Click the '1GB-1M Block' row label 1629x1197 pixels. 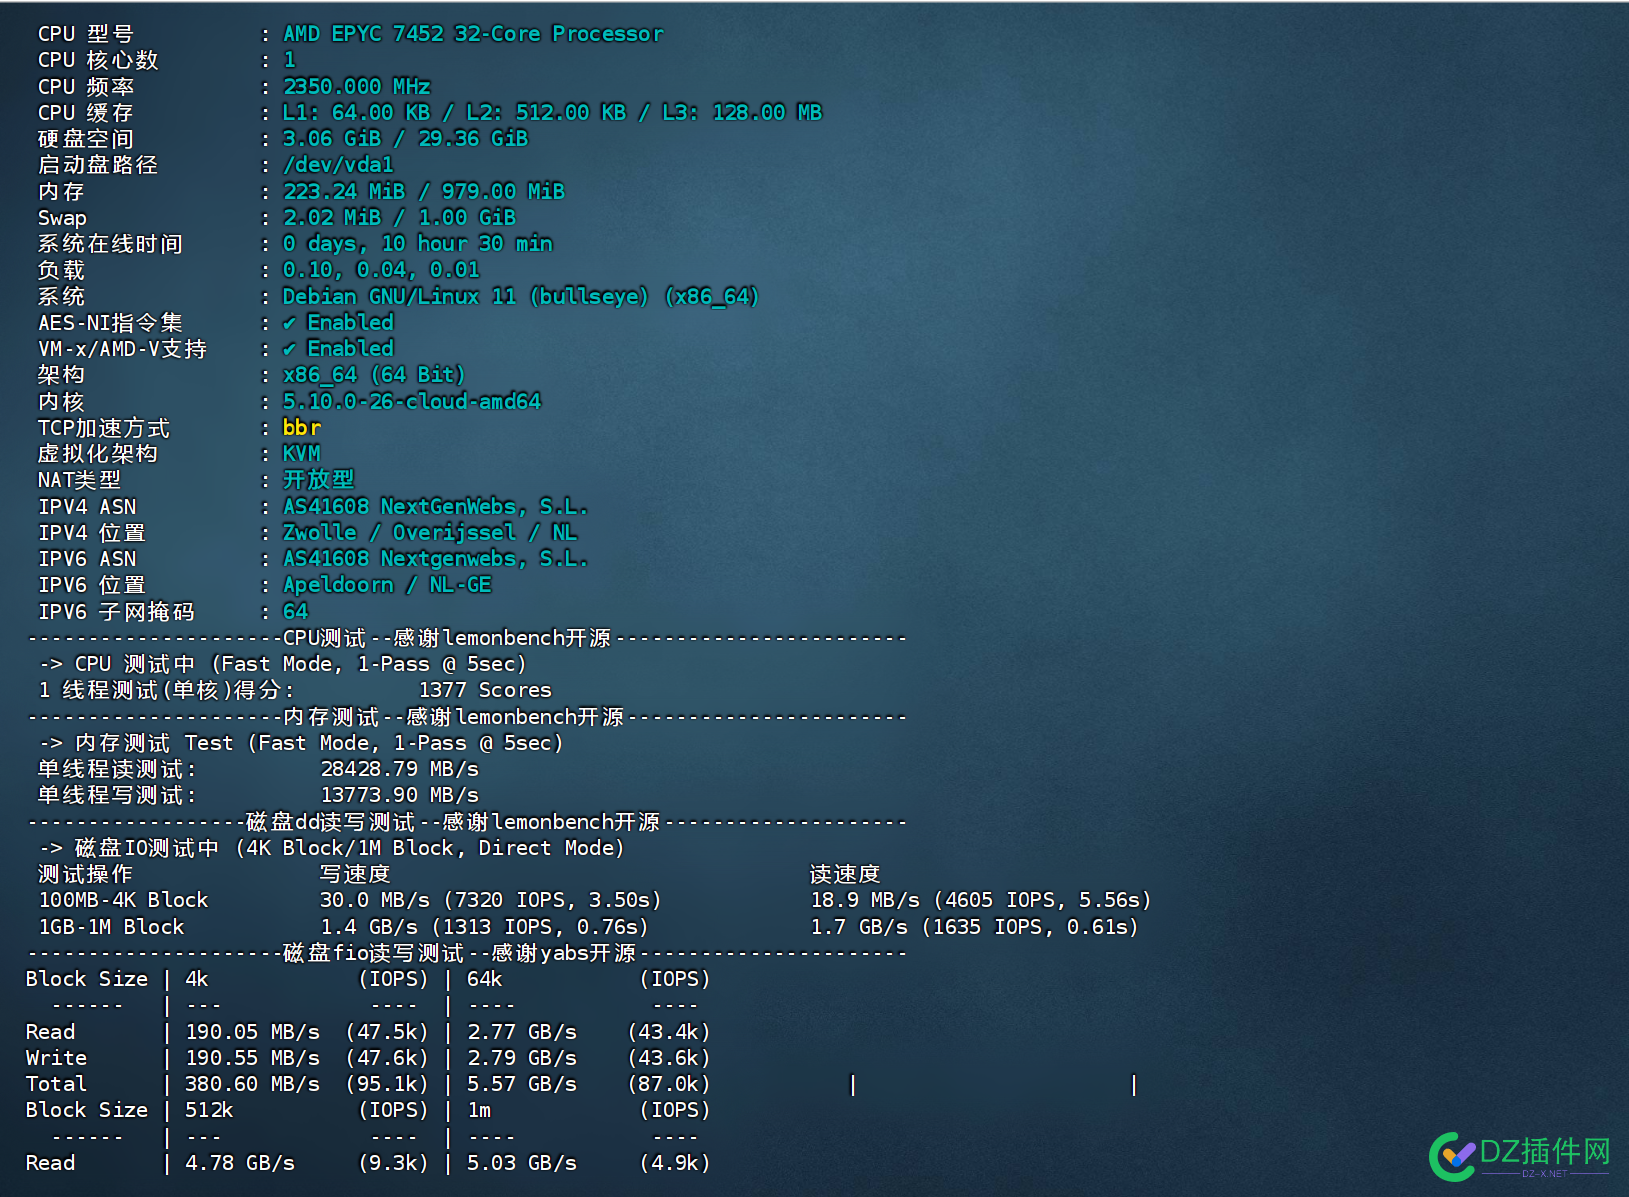[111, 927]
